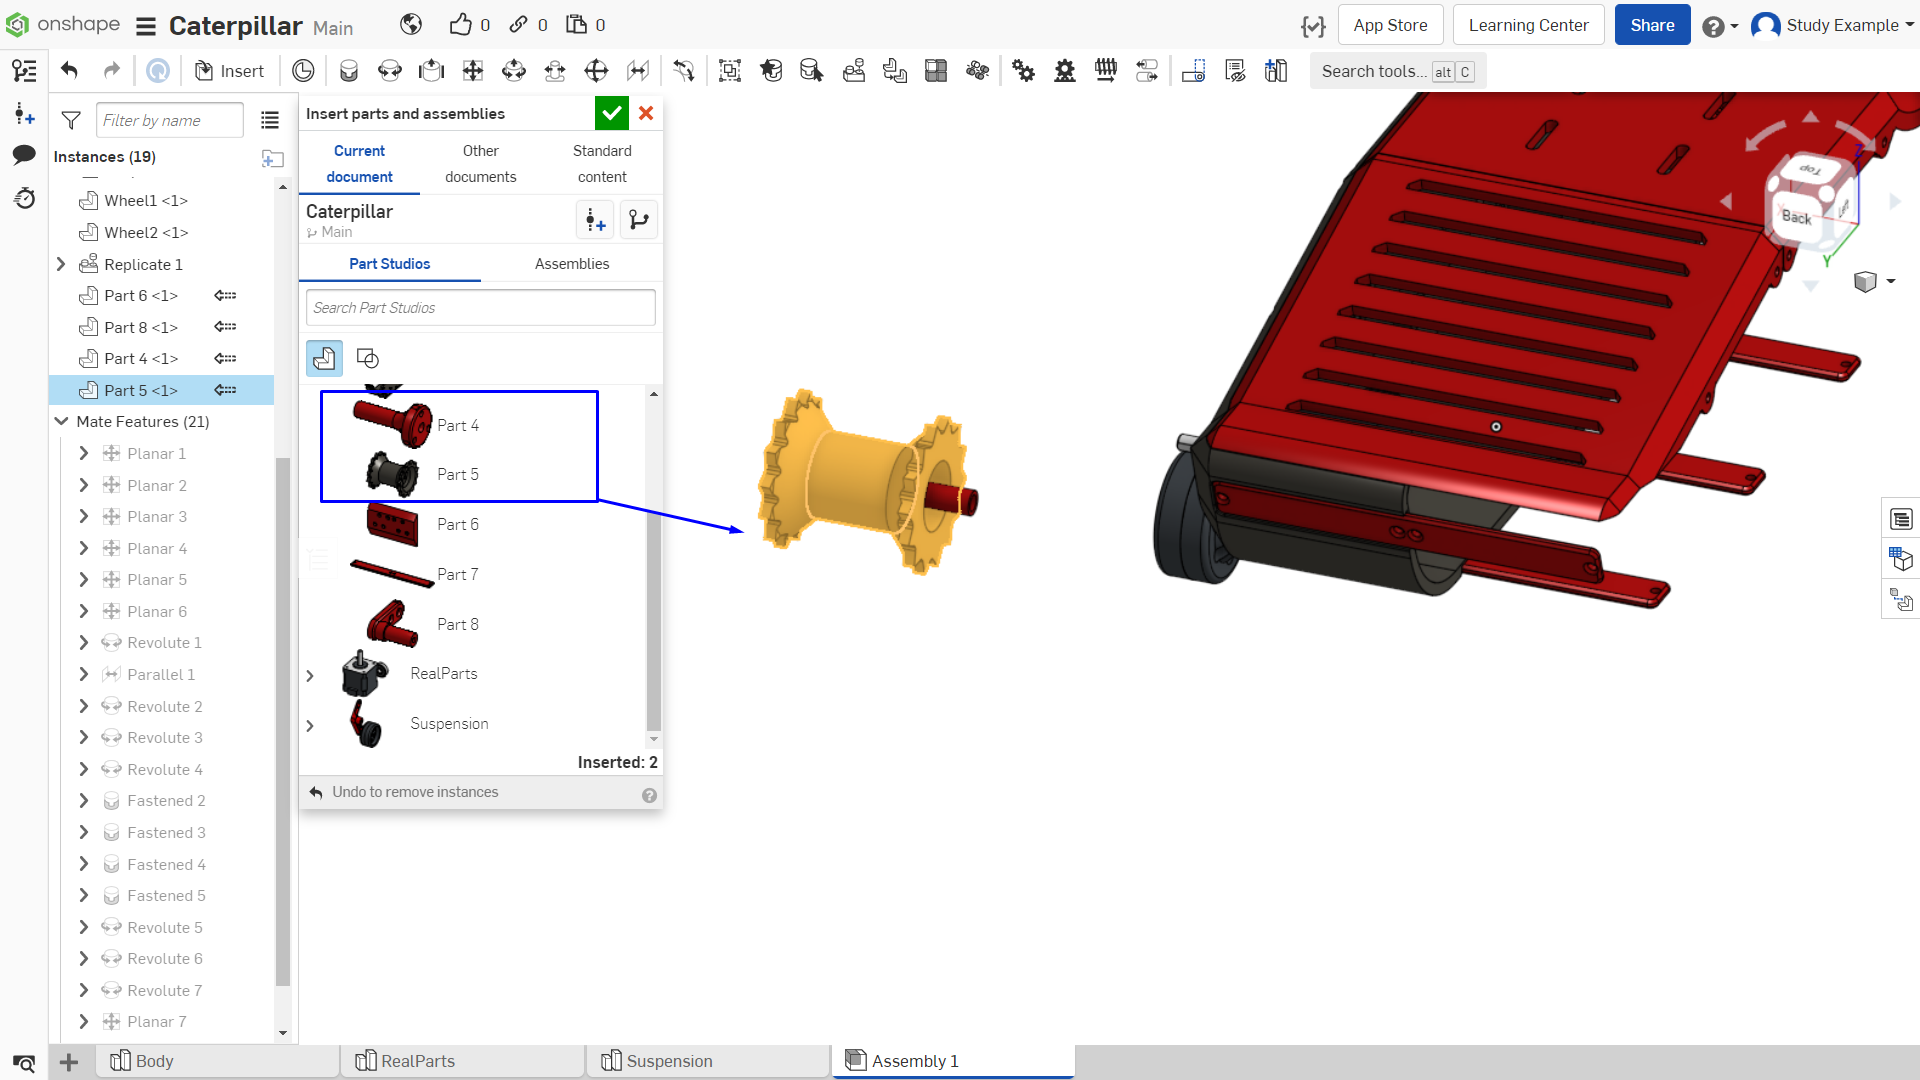Click the filter funnel icon
1920x1080 pixels.
click(71, 120)
